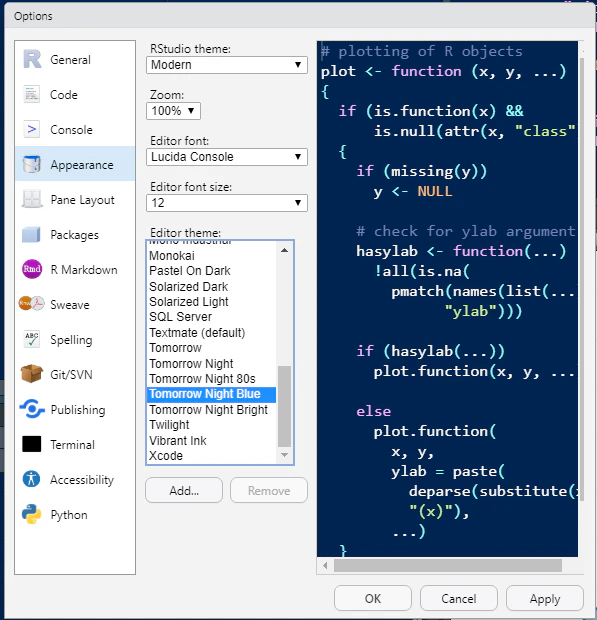This screenshot has height=620, width=597.
Task: Open Editor font size dropdown
Action: (x=227, y=203)
